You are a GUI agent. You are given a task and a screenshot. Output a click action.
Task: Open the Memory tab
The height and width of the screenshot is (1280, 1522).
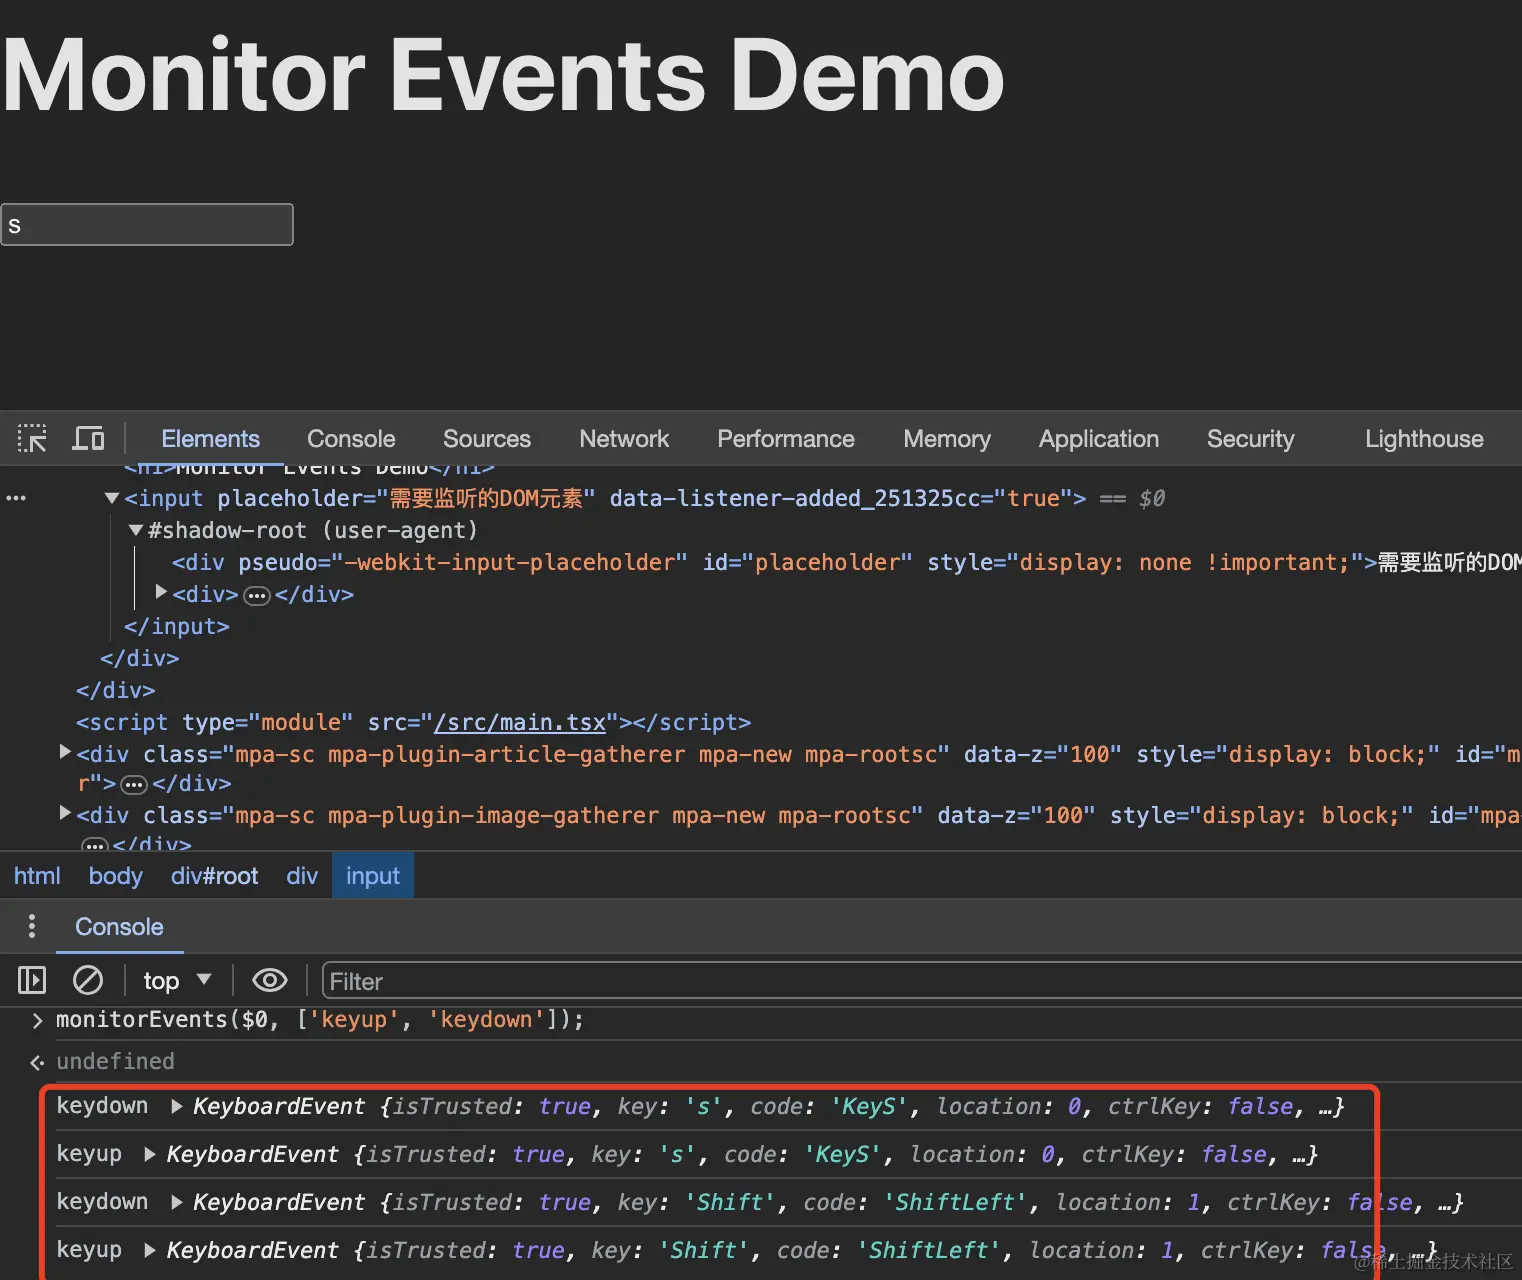click(x=947, y=439)
